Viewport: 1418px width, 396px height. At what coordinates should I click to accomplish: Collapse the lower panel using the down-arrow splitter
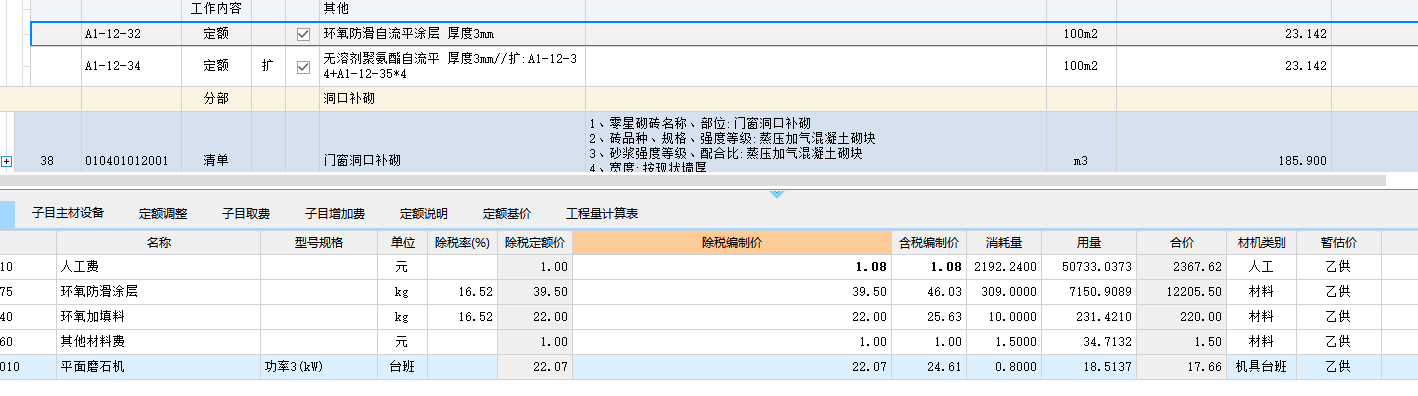coord(777,194)
